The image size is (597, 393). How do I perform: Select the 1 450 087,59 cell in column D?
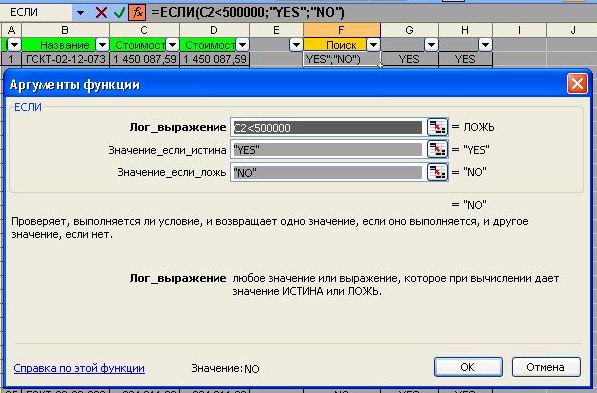214,59
